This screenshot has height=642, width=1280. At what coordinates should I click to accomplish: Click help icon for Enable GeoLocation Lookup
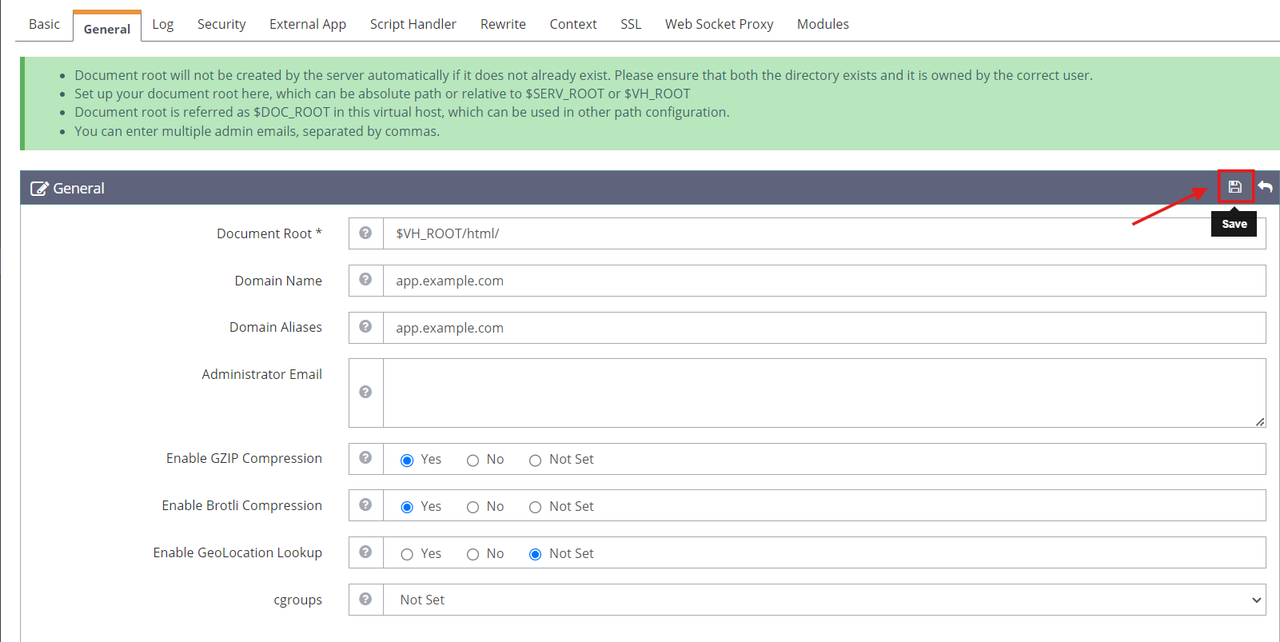[x=366, y=552]
